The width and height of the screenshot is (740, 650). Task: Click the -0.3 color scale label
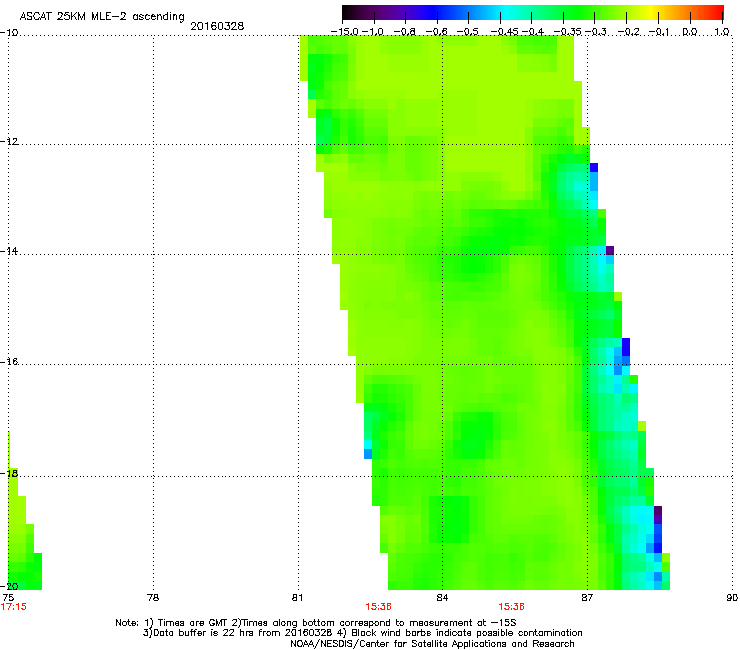tap(596, 32)
